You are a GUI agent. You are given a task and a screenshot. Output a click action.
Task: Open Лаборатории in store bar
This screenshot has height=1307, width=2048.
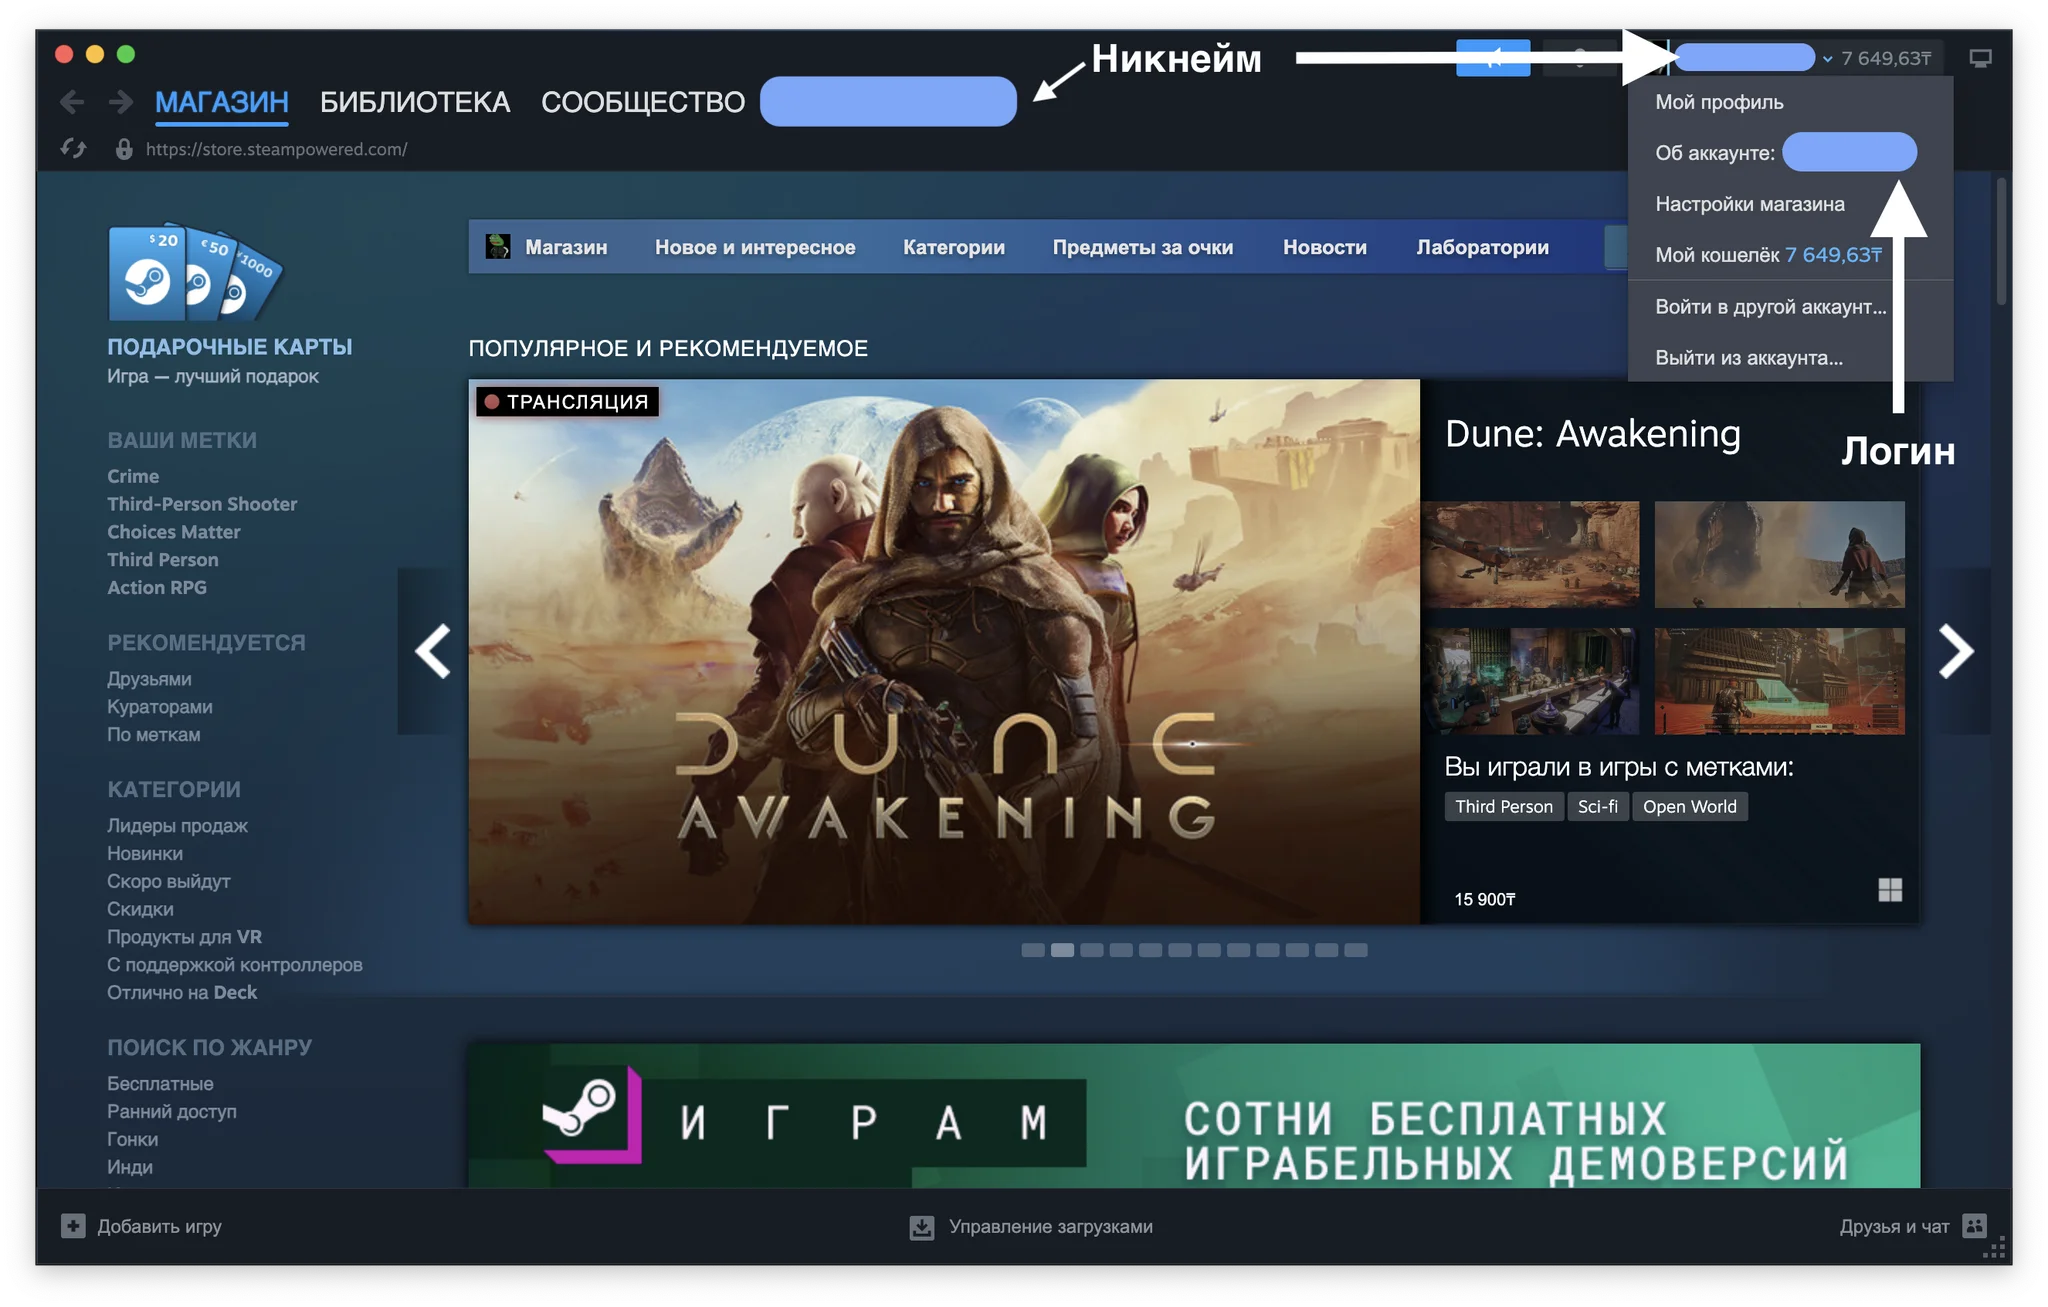pos(1482,247)
